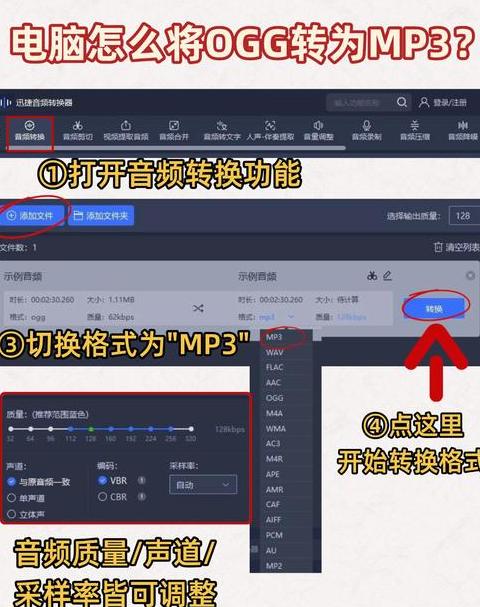Open the 音频压缩 audio compression tool
The width and height of the screenshot is (480, 607).
click(x=415, y=130)
